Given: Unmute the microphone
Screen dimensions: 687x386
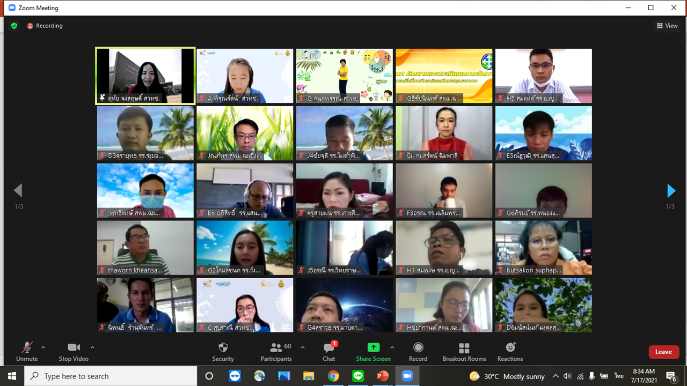Looking at the screenshot, I should coord(27,352).
